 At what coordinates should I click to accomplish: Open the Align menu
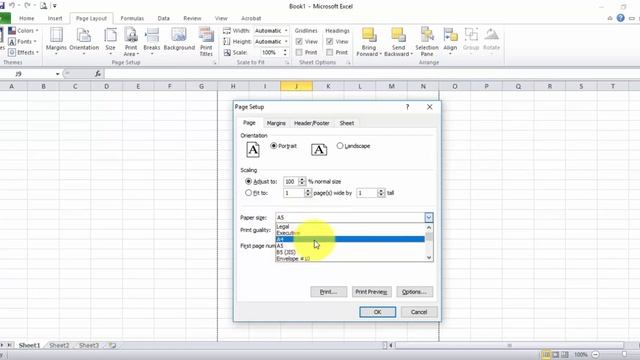[450, 41]
